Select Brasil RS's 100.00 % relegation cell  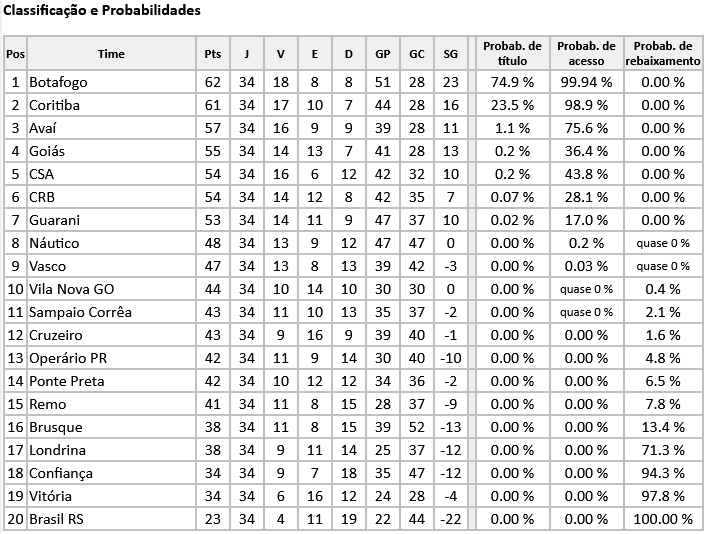point(663,519)
